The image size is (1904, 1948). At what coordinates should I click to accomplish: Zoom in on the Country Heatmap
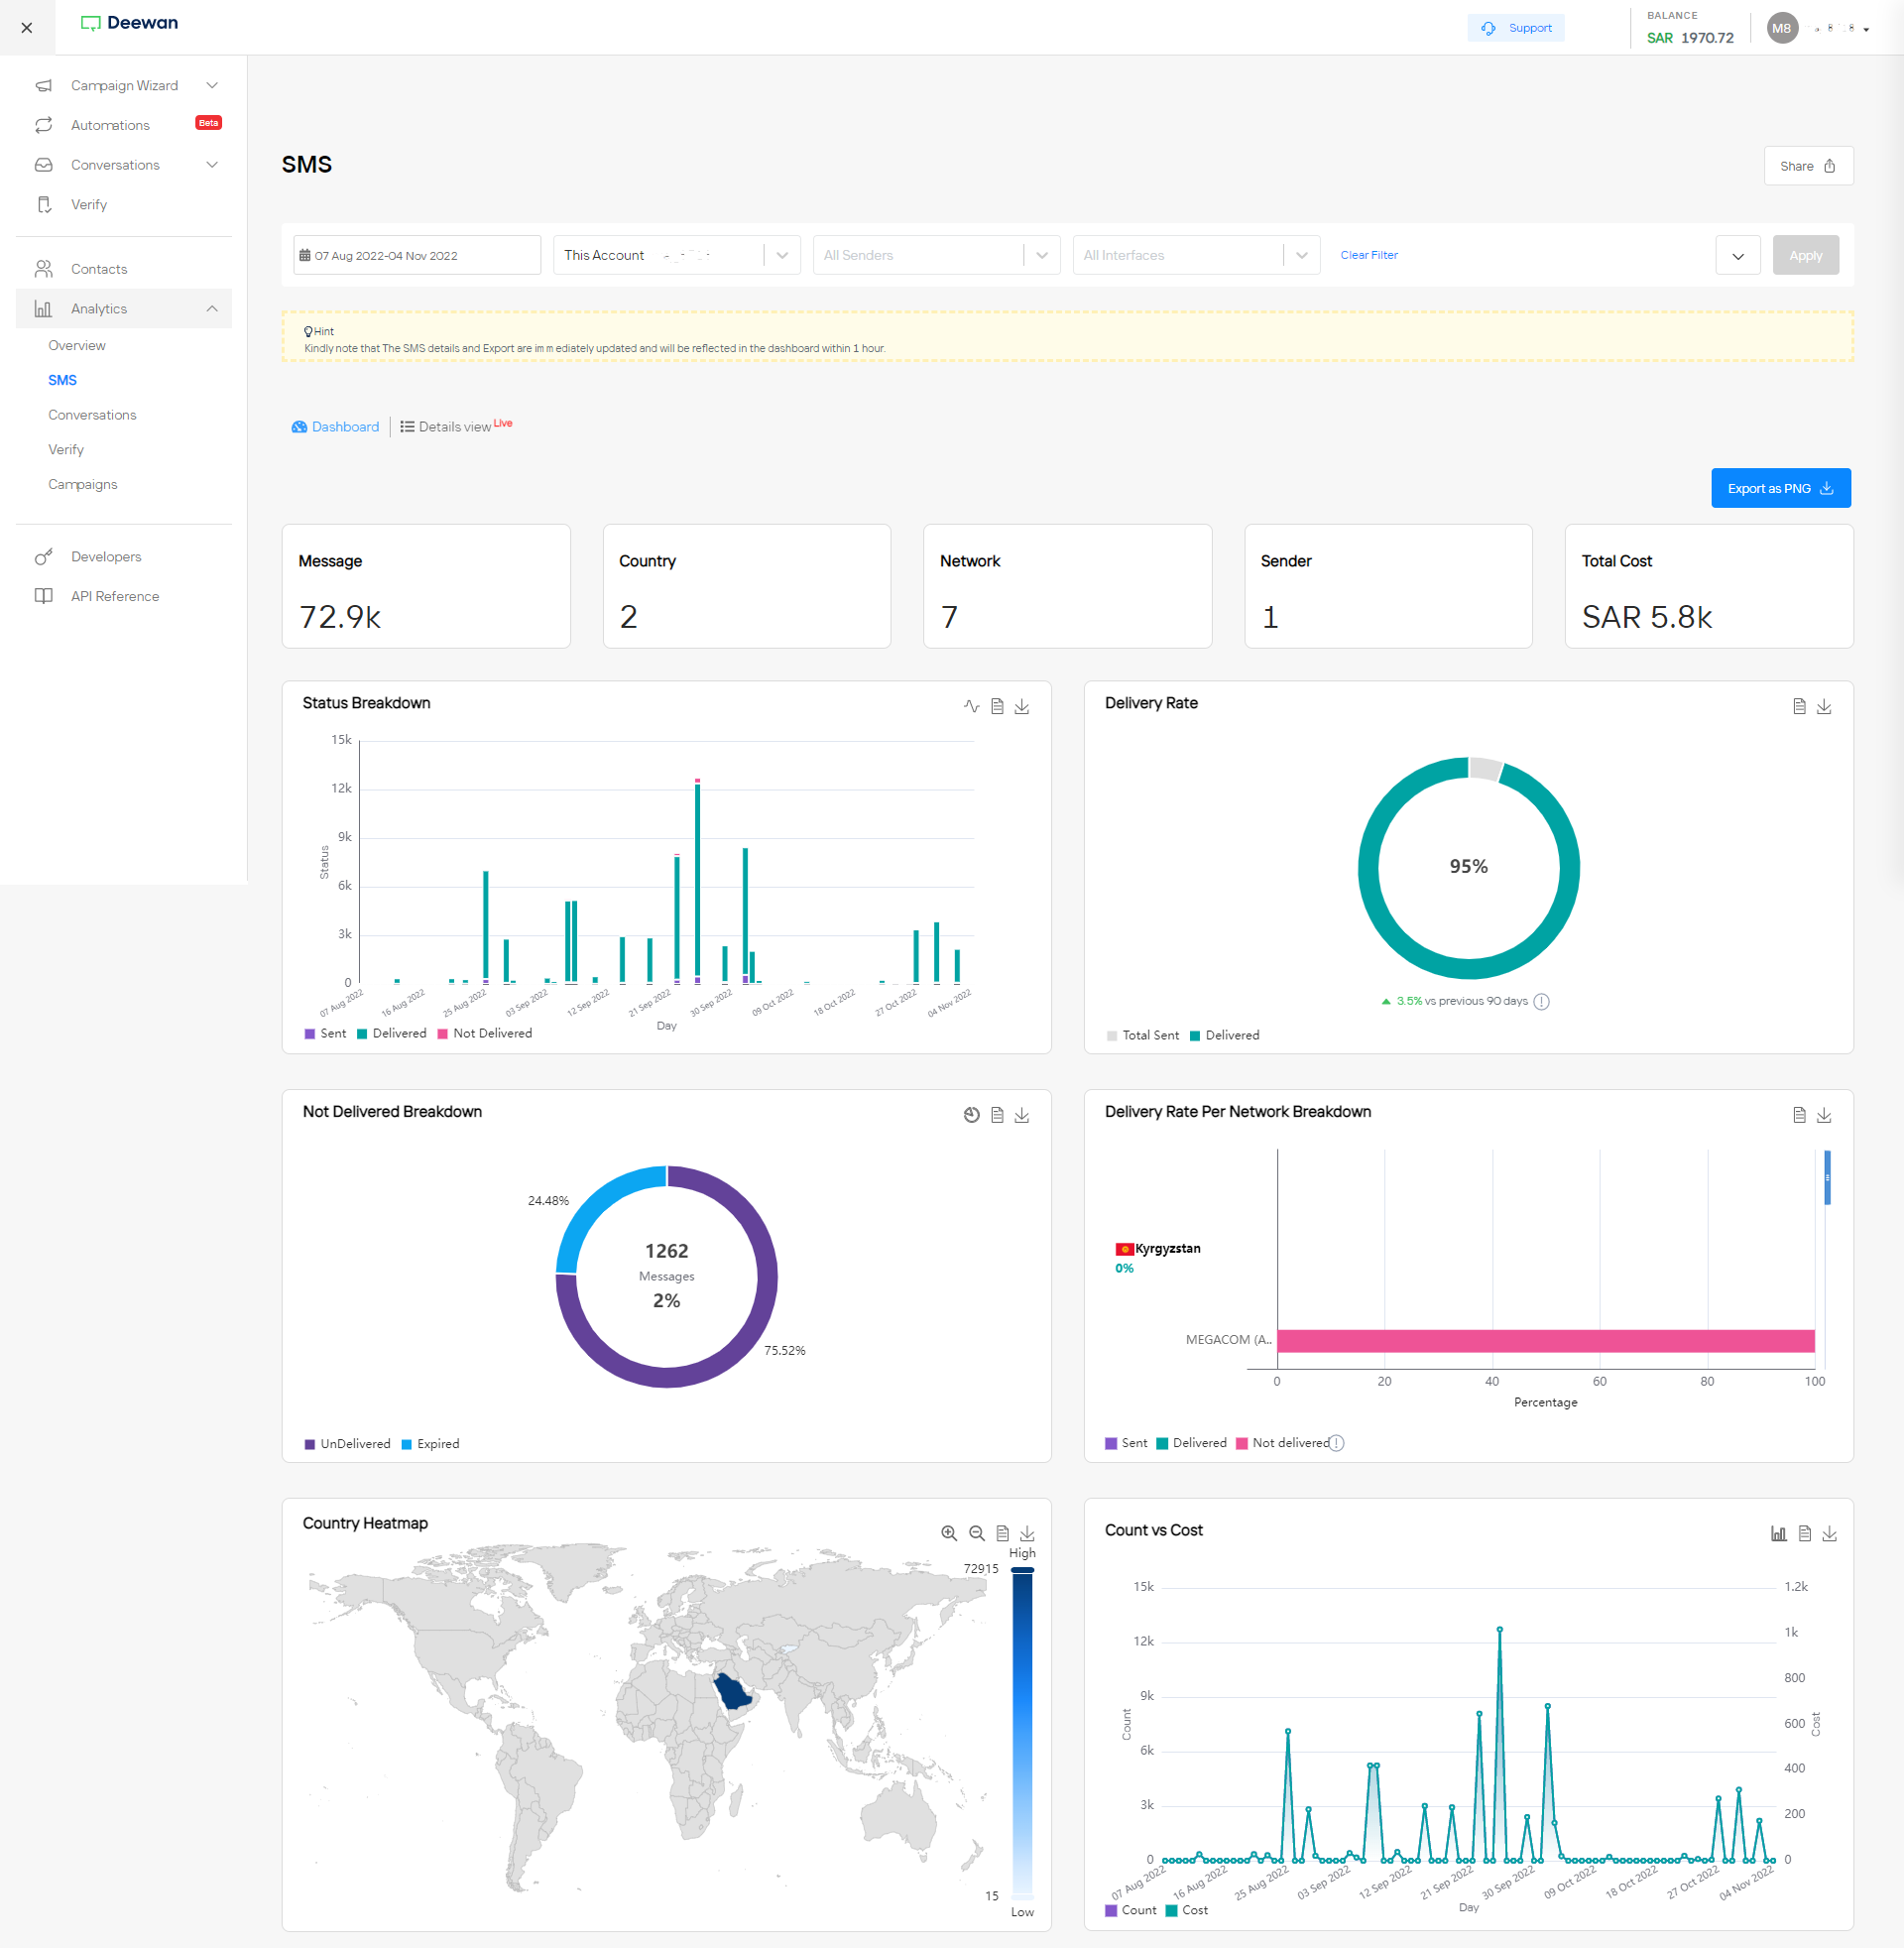[x=949, y=1533]
